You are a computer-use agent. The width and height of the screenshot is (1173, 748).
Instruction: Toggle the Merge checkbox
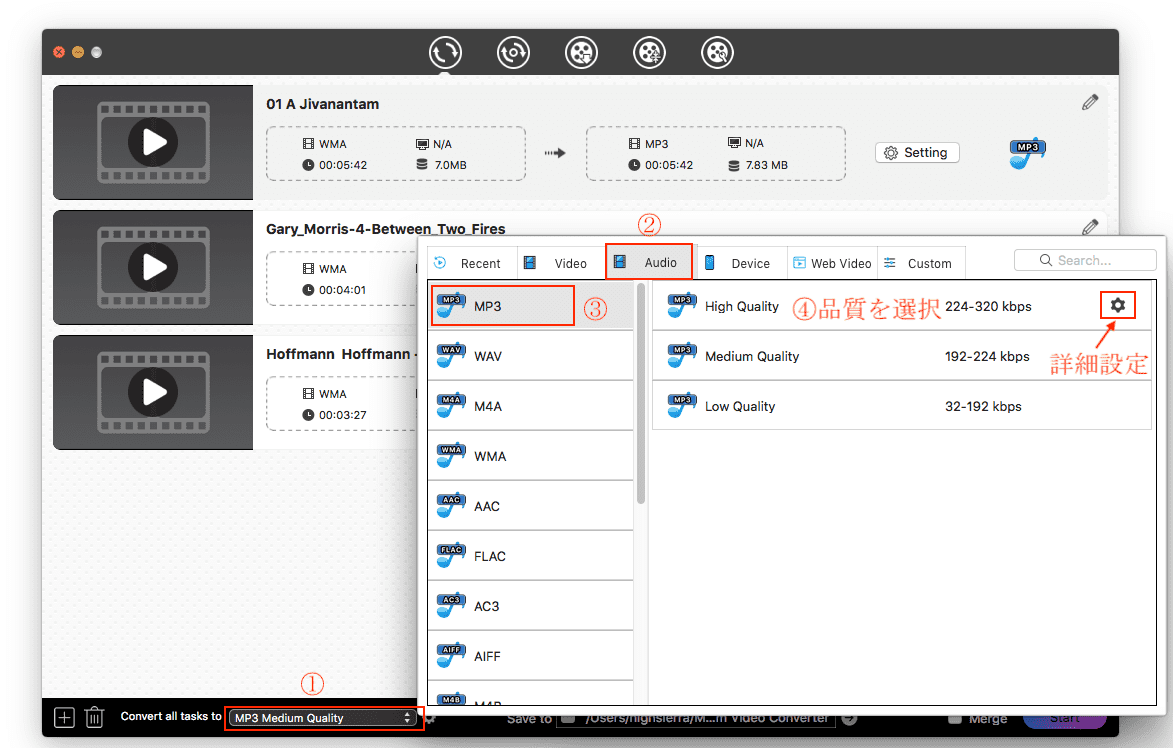[955, 718]
